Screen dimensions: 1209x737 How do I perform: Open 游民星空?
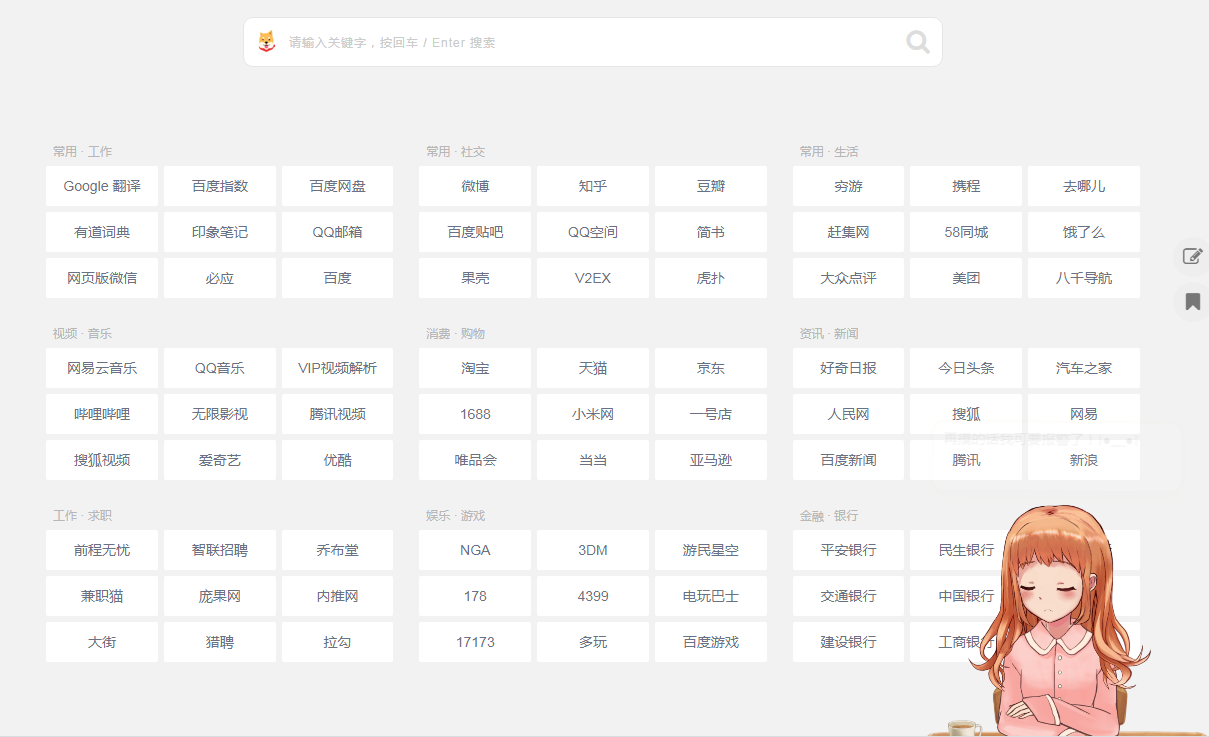coord(711,550)
